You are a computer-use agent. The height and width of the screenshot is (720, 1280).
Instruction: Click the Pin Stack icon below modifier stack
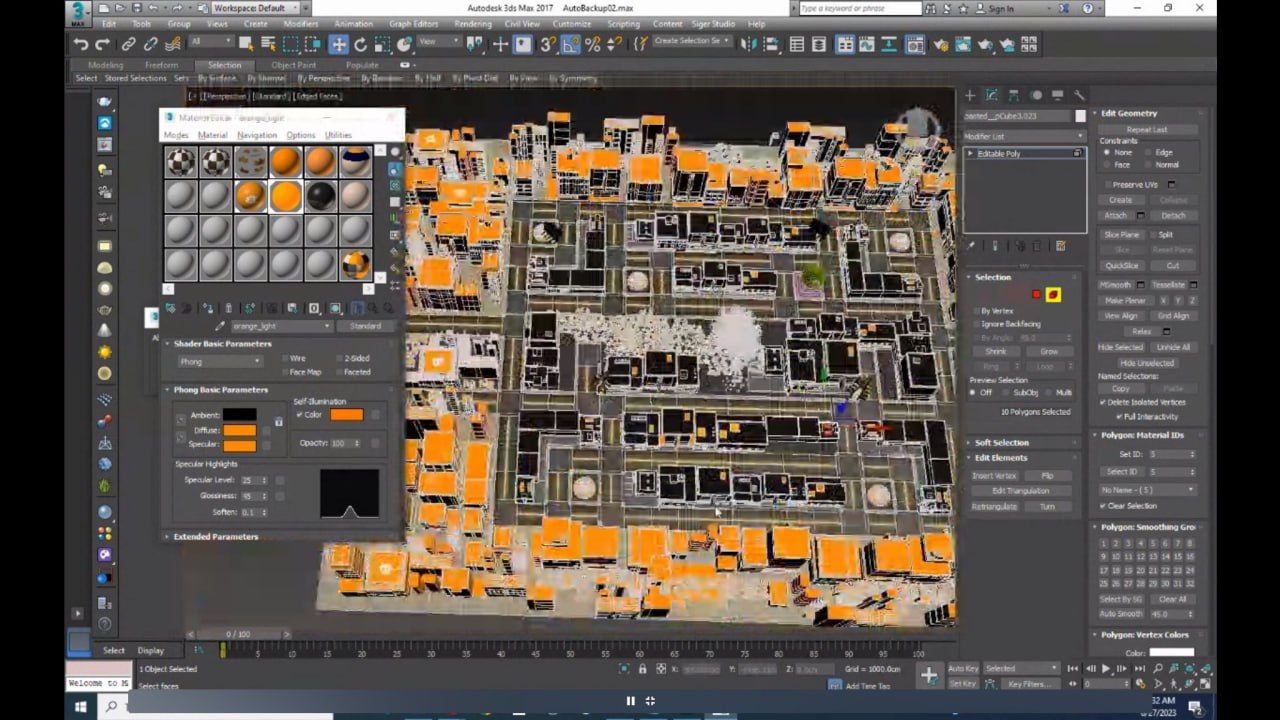tap(970, 246)
